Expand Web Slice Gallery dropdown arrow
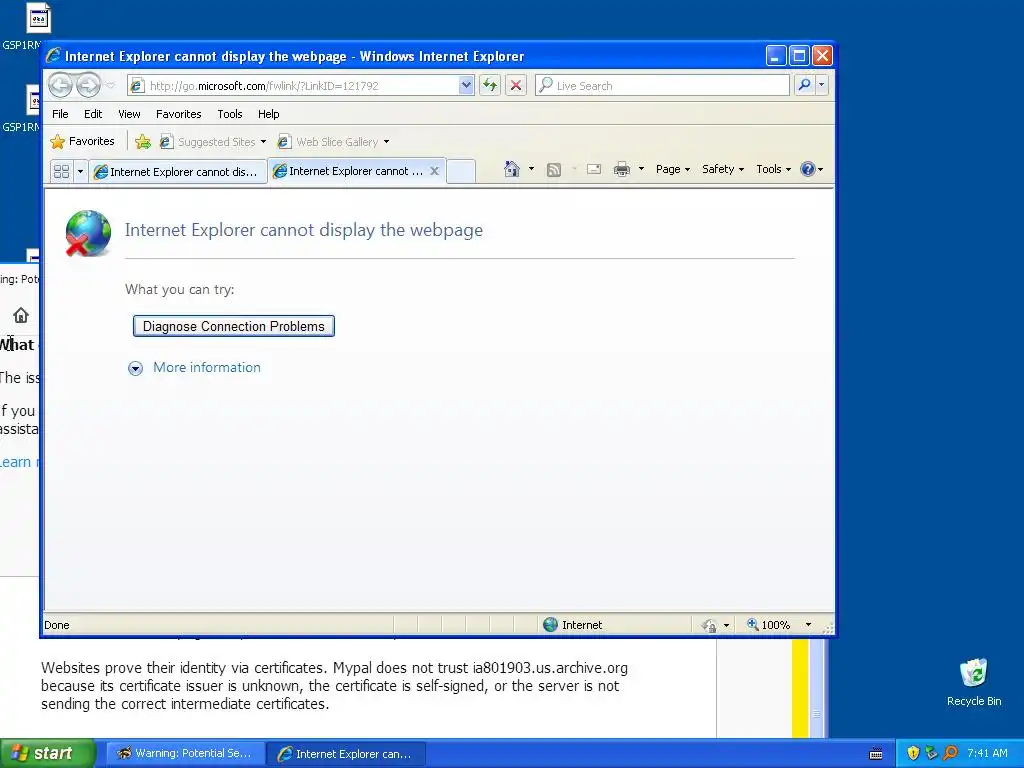The height and width of the screenshot is (768, 1024). (386, 142)
